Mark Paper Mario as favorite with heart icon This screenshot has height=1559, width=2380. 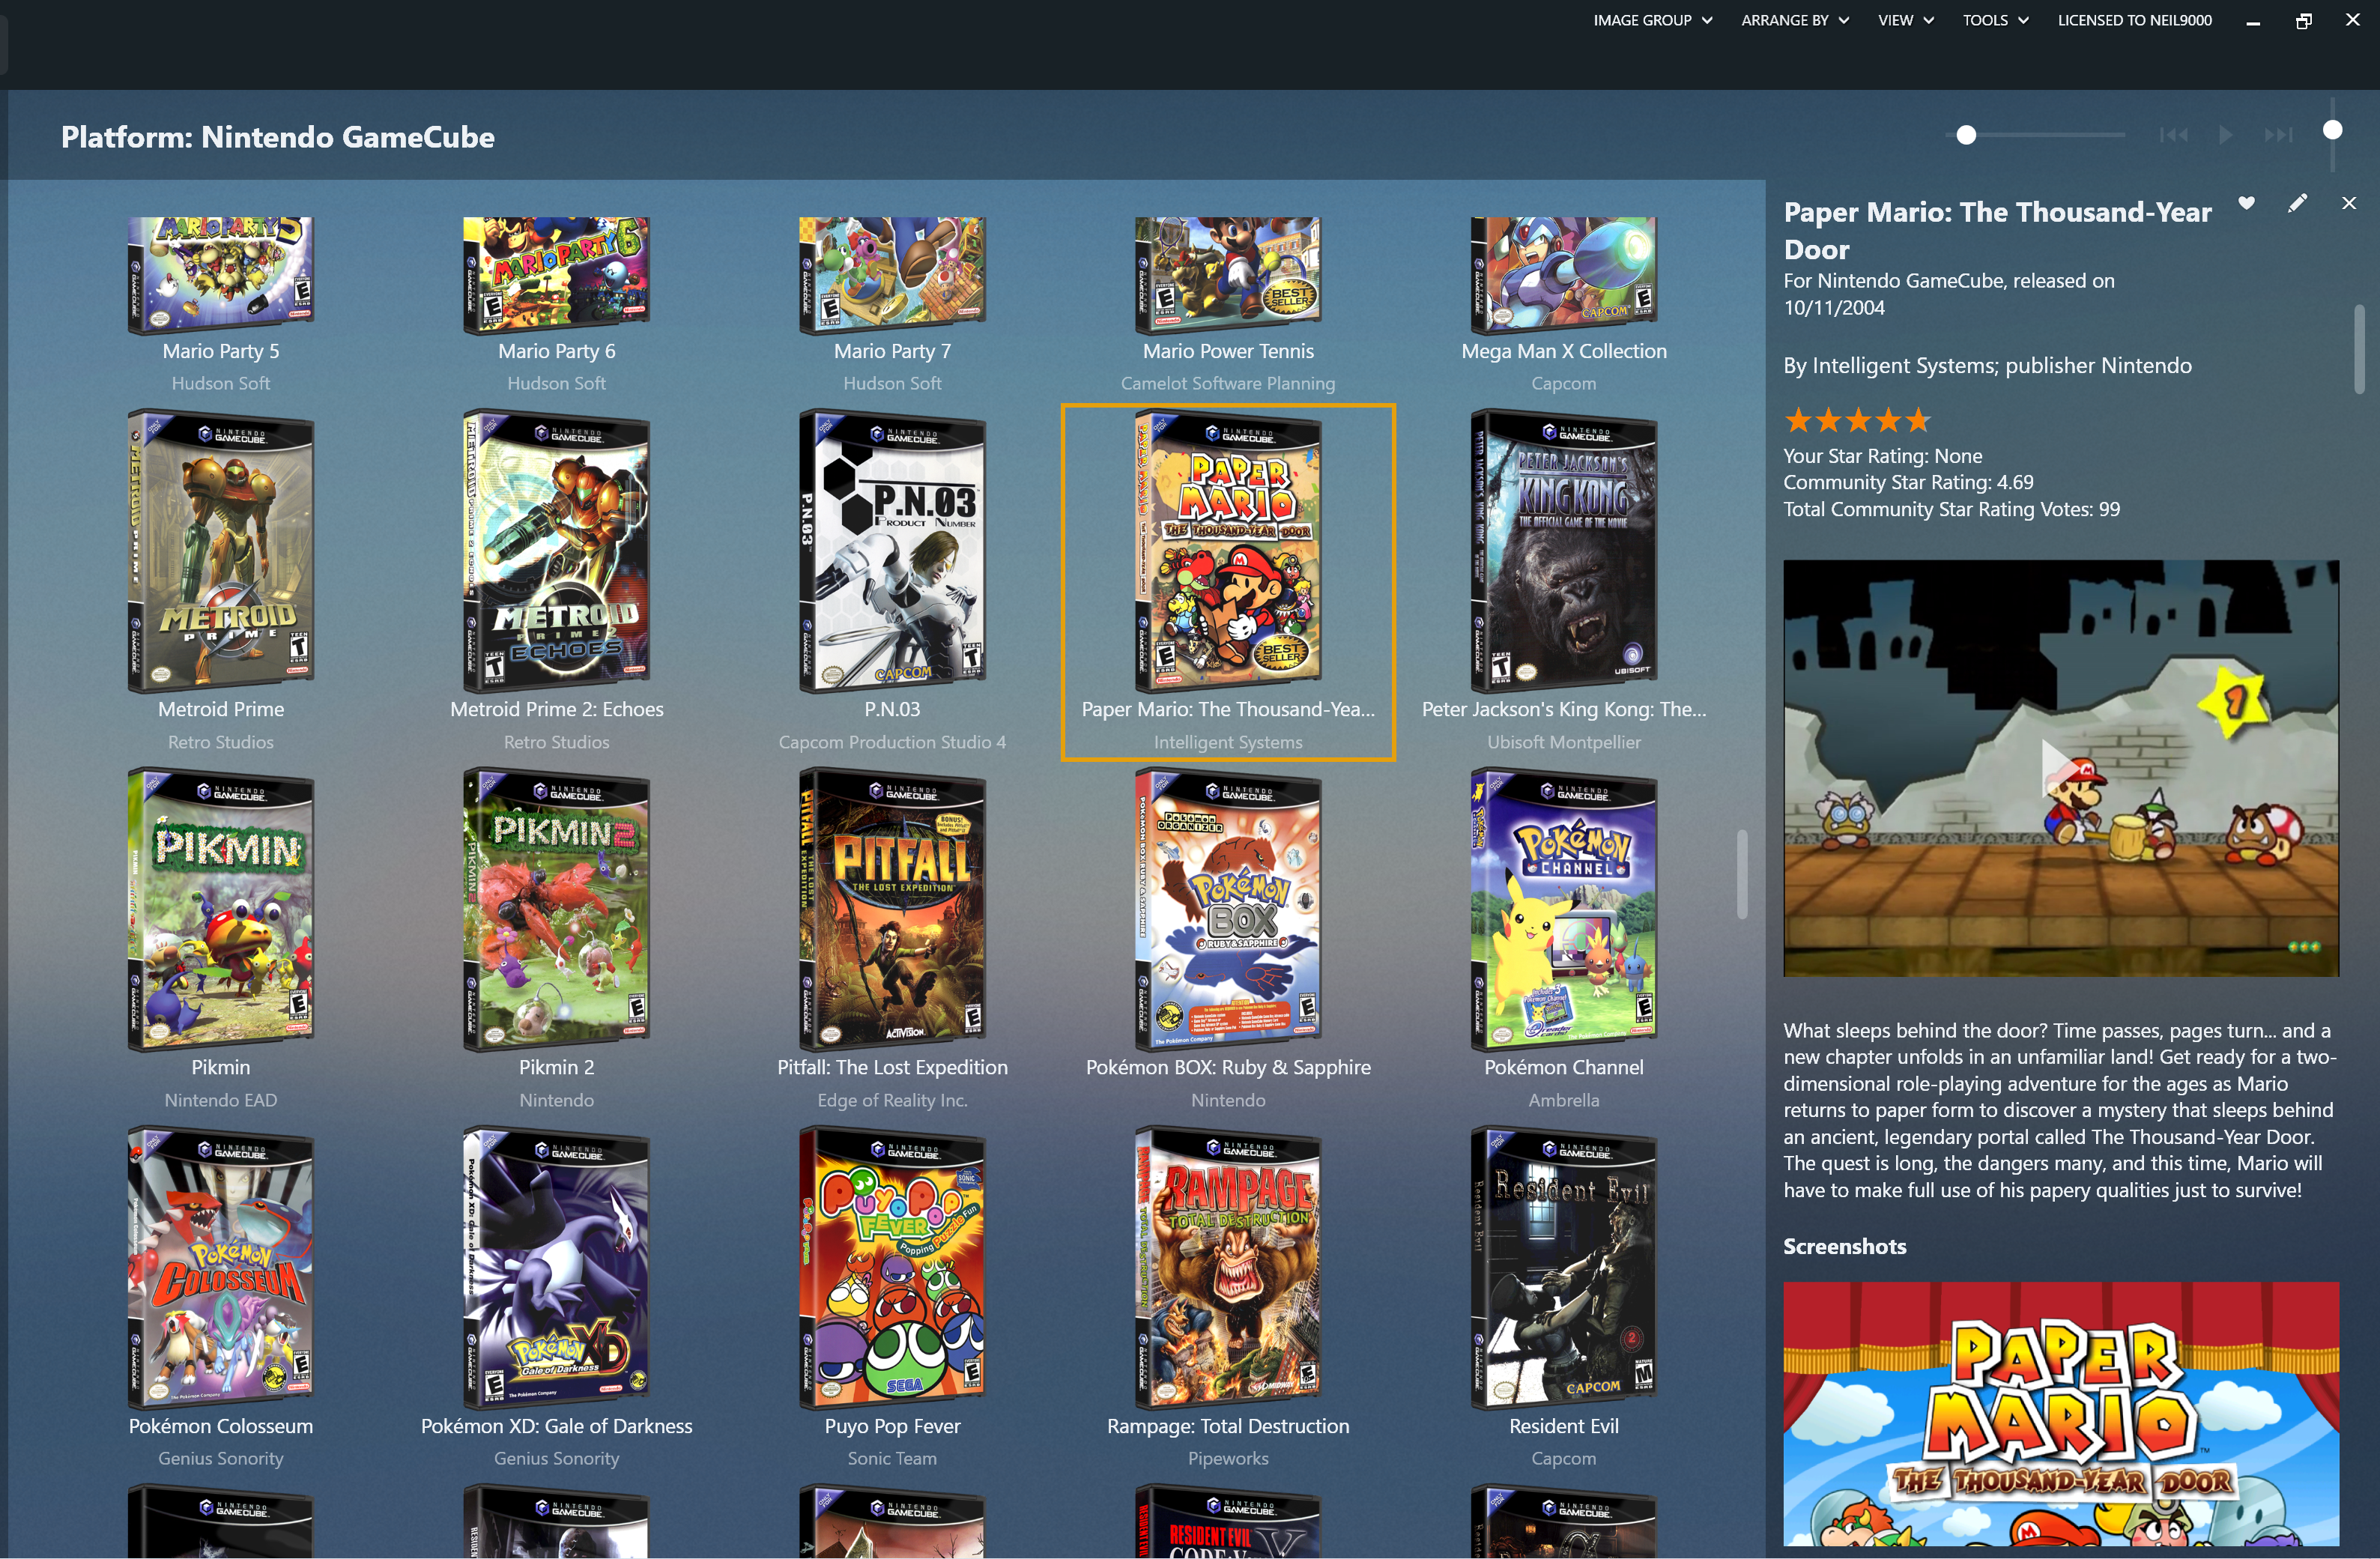(x=2246, y=203)
